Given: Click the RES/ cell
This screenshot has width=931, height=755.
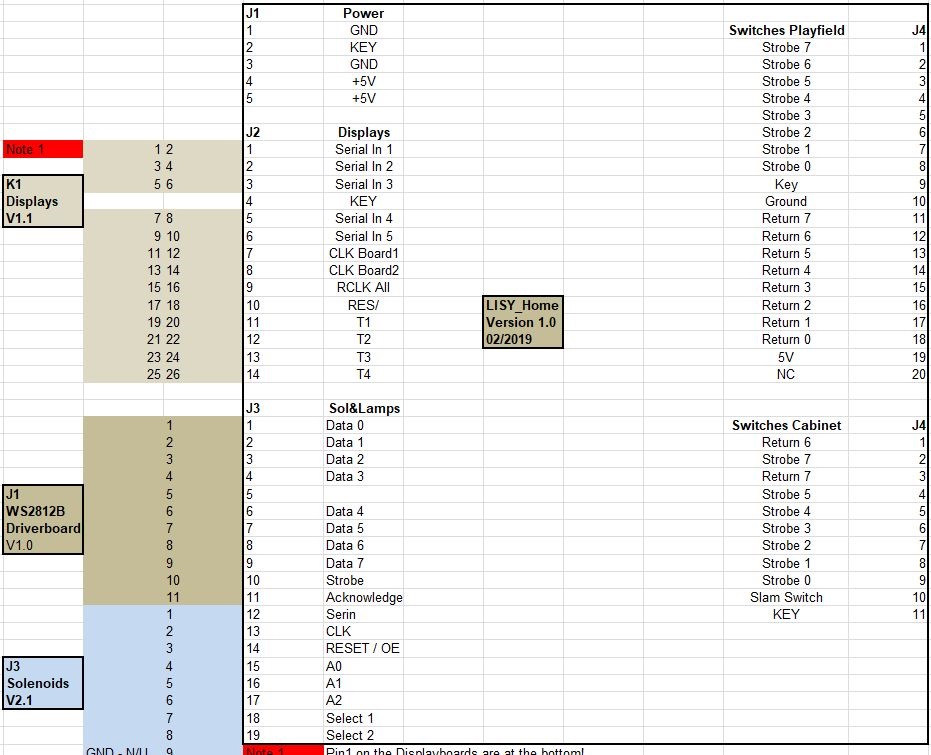Looking at the screenshot, I should (363, 305).
